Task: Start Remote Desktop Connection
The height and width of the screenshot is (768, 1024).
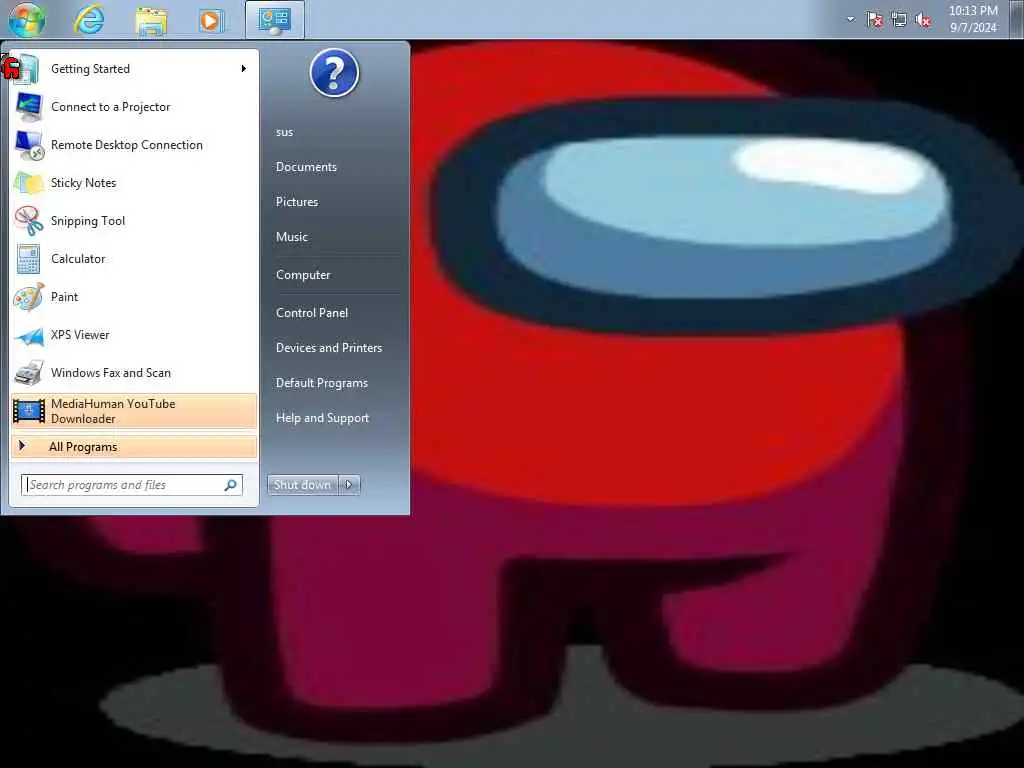Action: (134, 144)
